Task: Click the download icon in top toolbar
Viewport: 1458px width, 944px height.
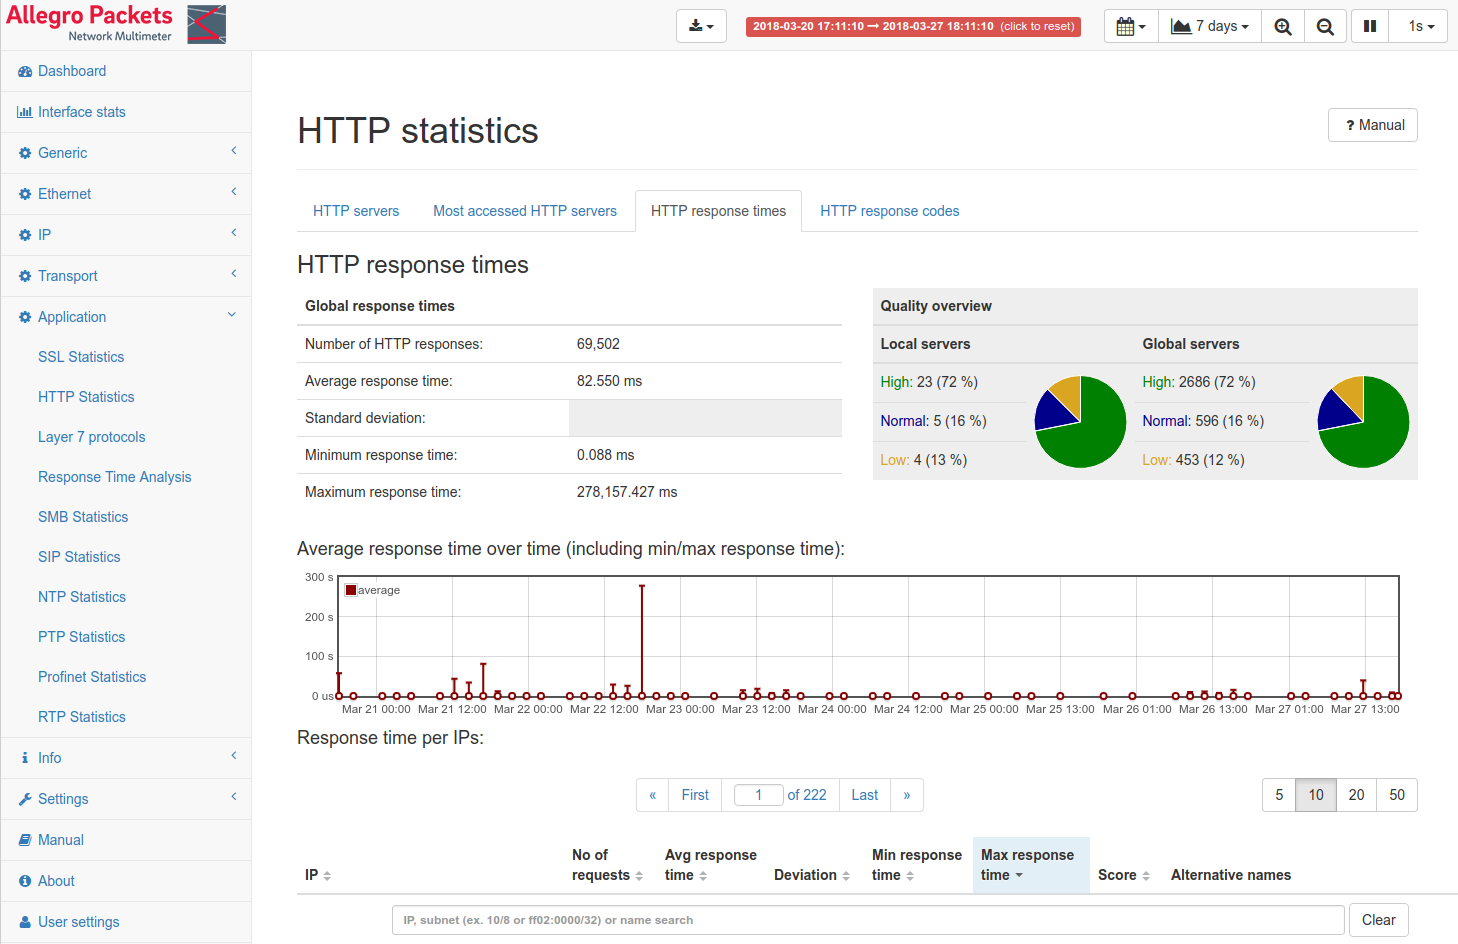Action: point(701,27)
